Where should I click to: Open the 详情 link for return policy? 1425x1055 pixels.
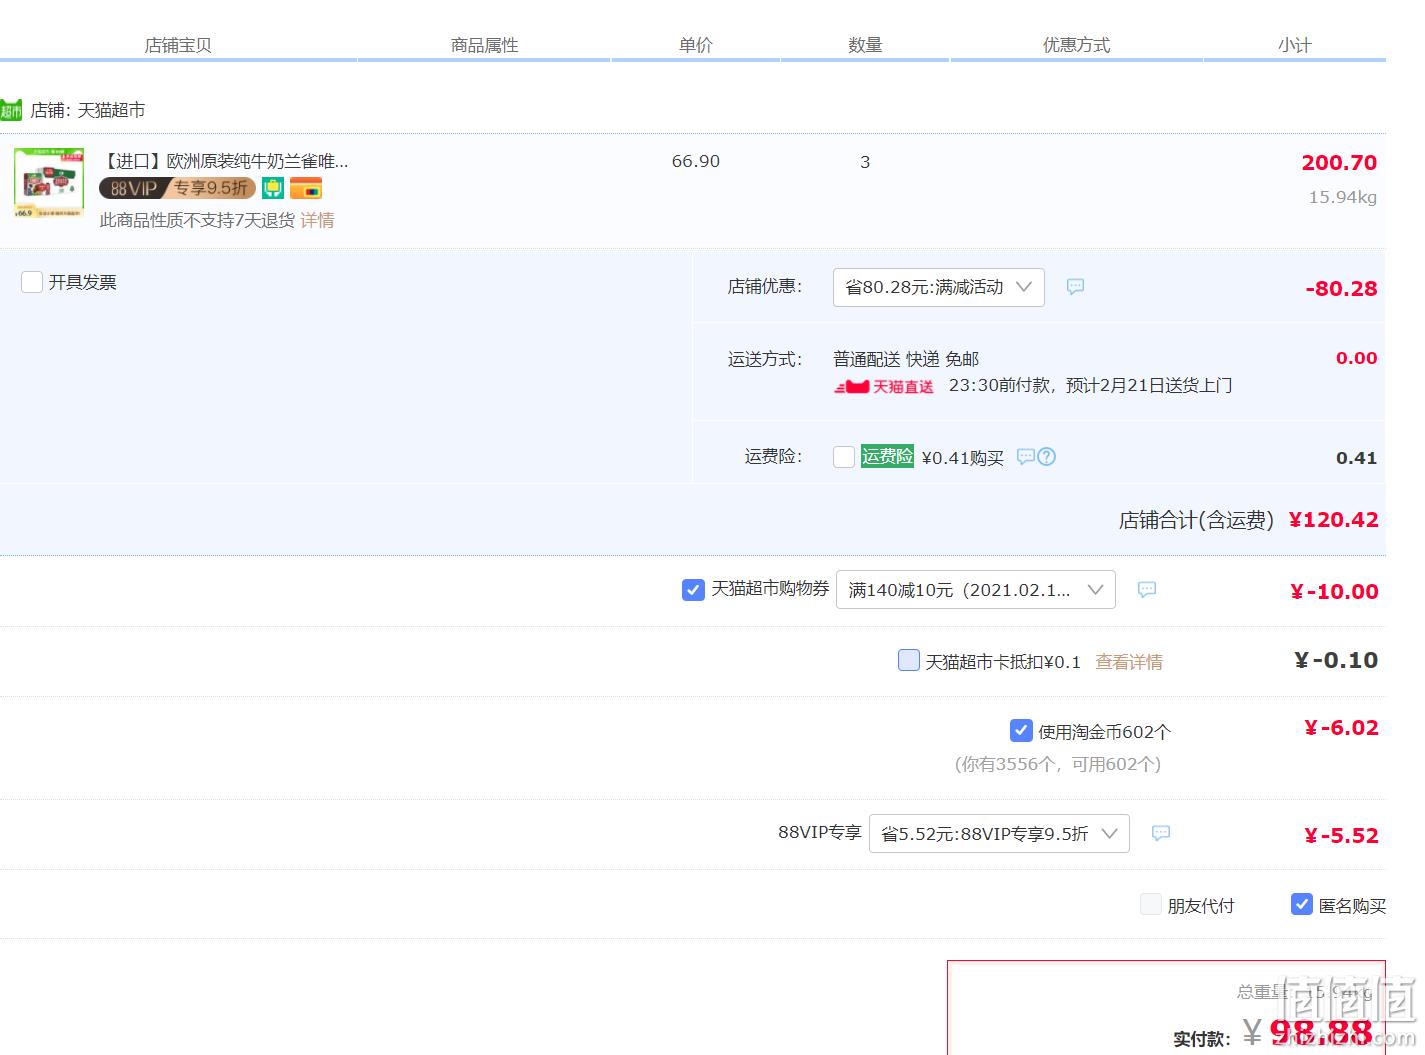[x=317, y=220]
